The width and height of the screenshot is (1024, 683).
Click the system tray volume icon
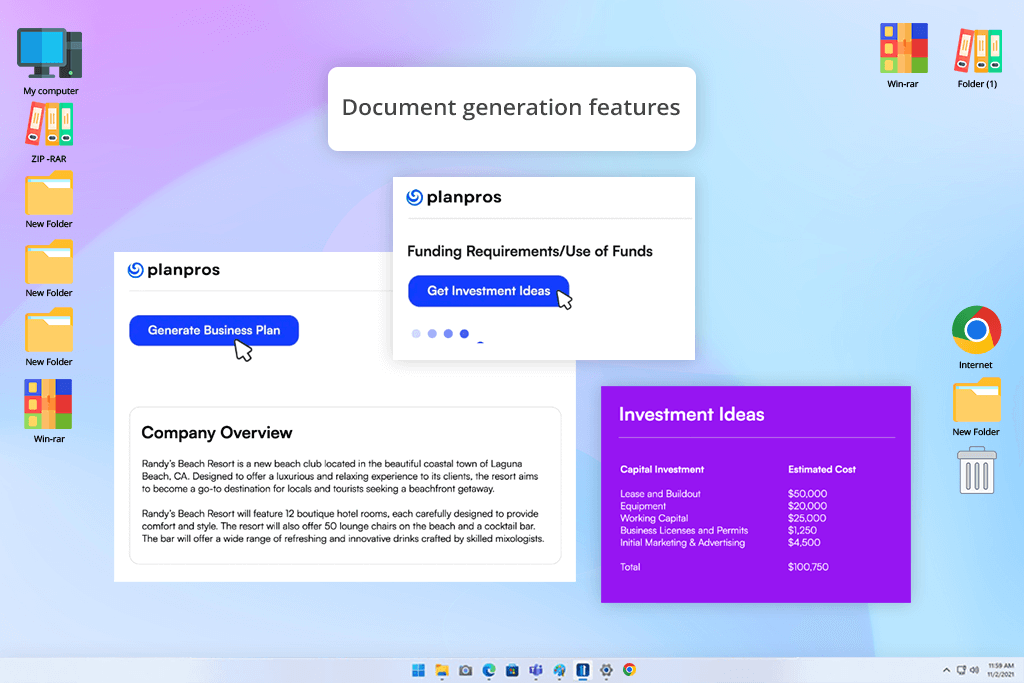(x=974, y=670)
